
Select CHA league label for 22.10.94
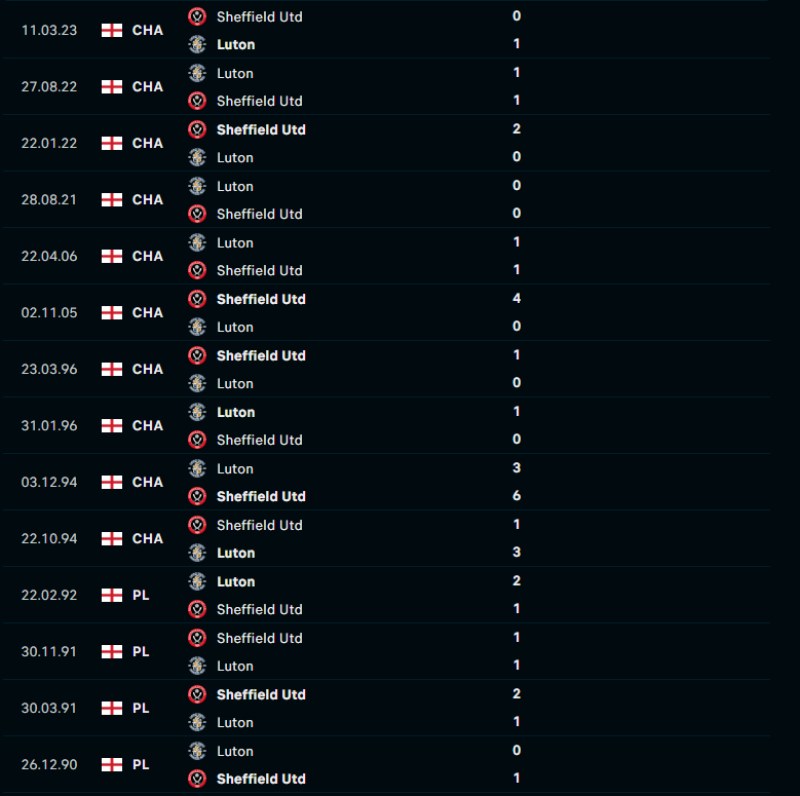[147, 538]
